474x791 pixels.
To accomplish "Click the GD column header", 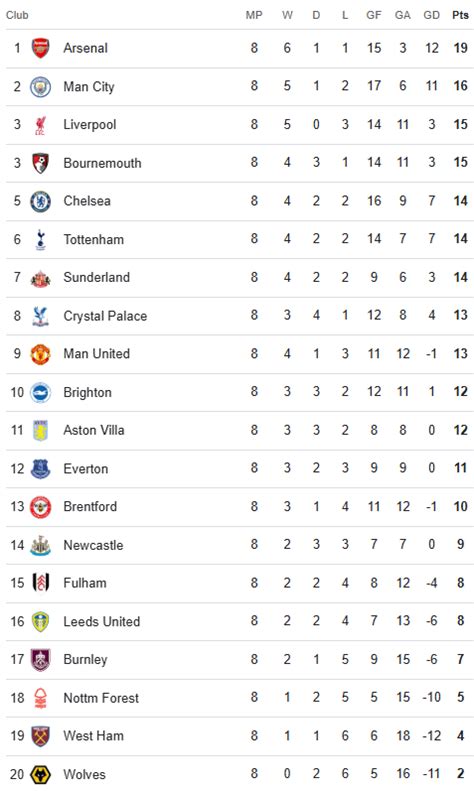I will click(432, 15).
